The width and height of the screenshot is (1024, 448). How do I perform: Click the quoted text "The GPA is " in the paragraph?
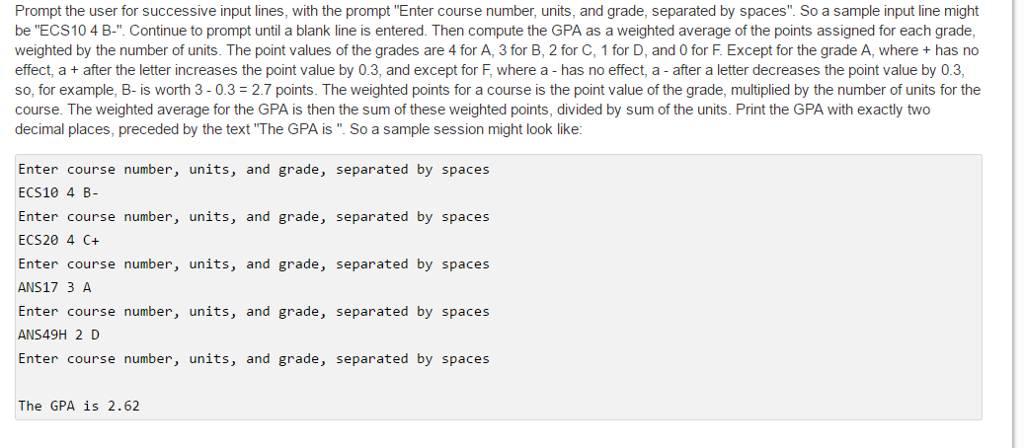click(x=300, y=129)
